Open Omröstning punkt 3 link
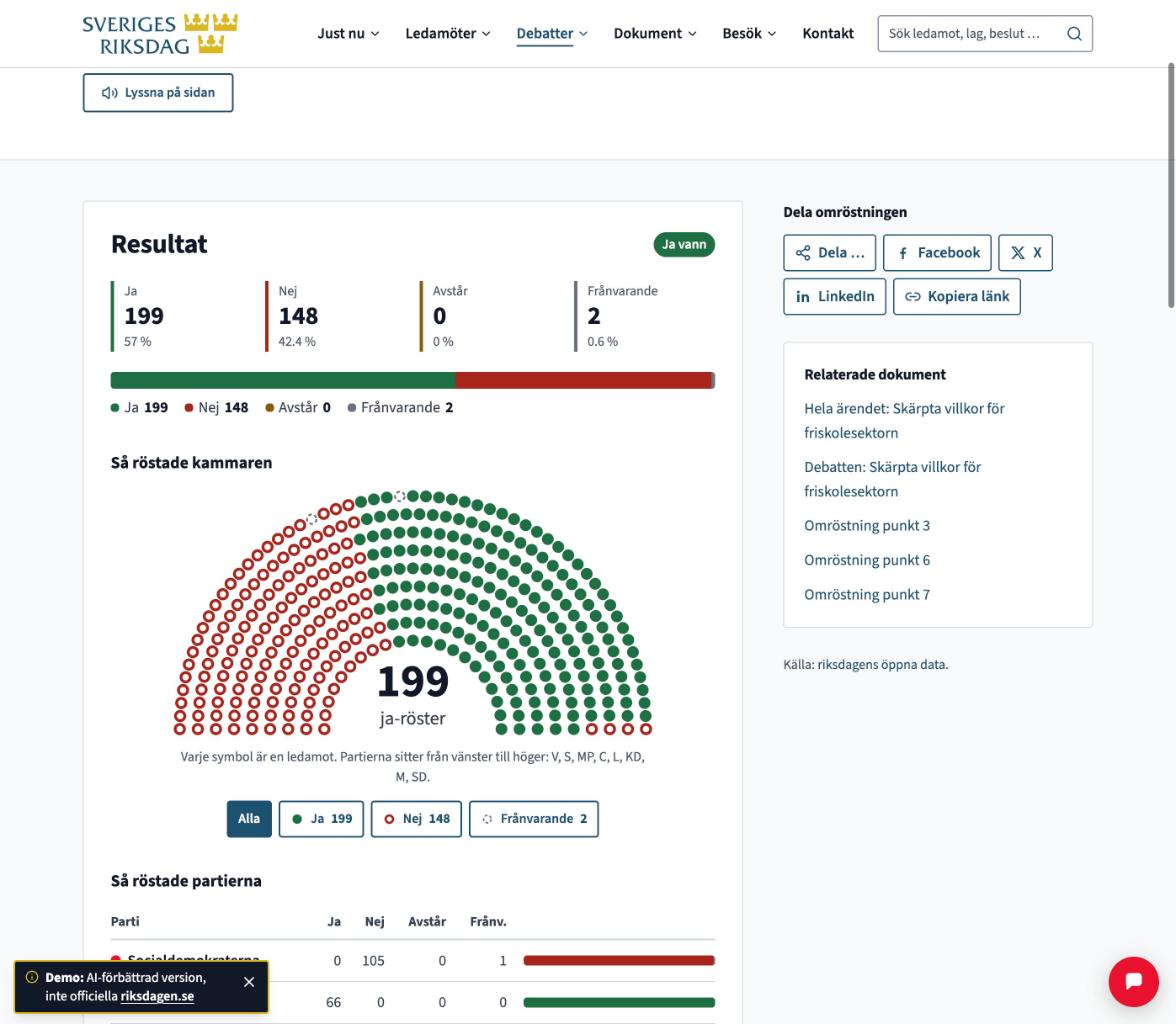Image resolution: width=1176 pixels, height=1024 pixels. point(867,526)
